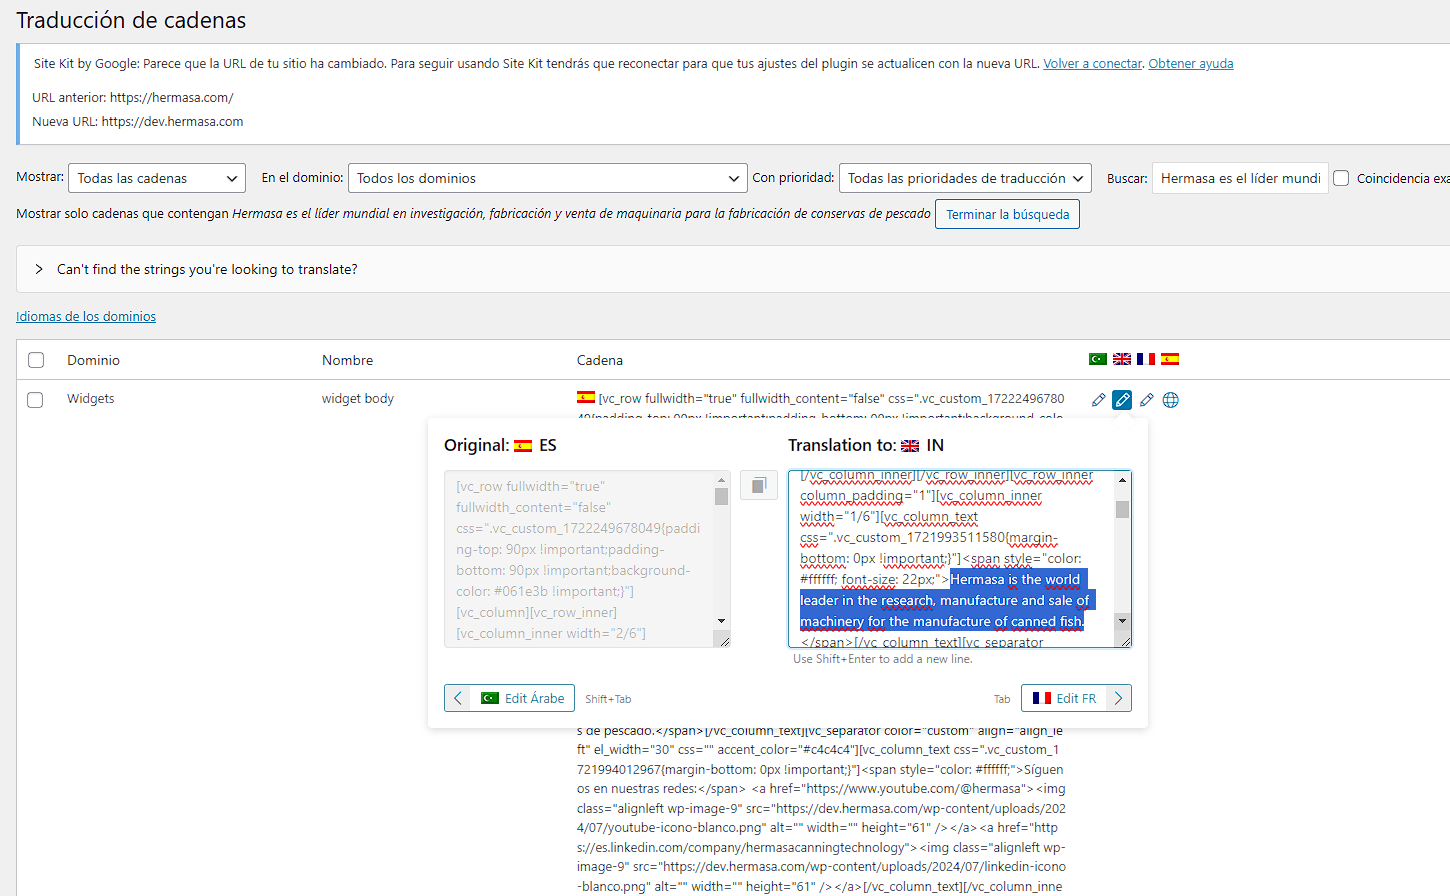1450x896 pixels.
Task: Click the UK flag in the table header
Action: [x=1122, y=359]
